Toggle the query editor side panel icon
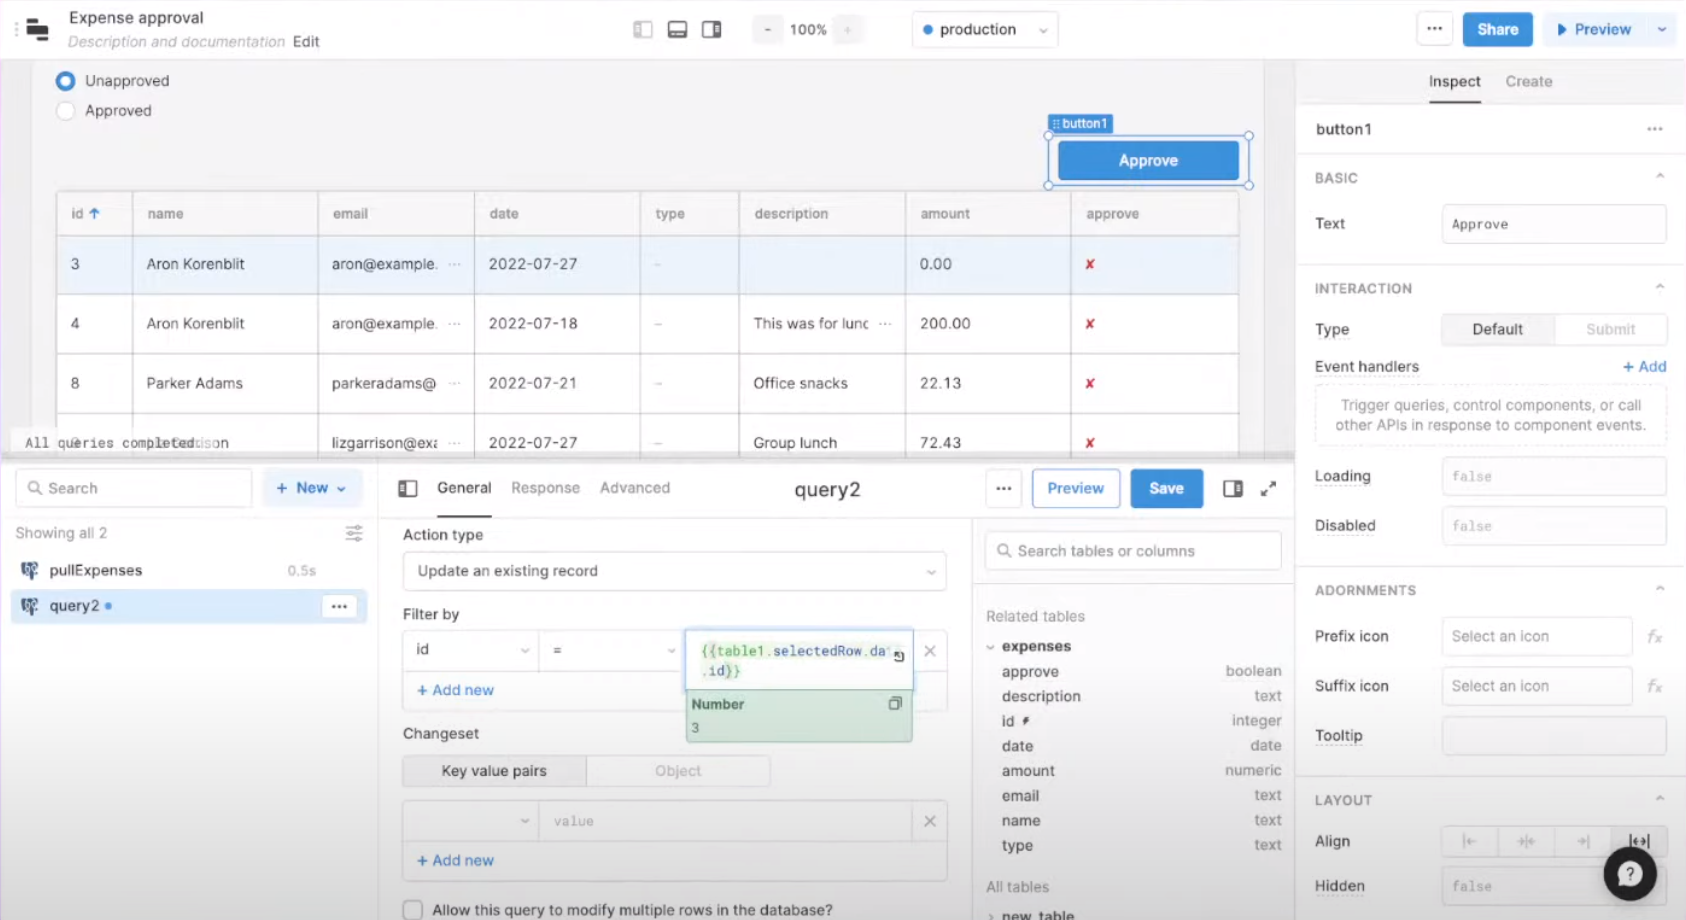 pos(1233,488)
